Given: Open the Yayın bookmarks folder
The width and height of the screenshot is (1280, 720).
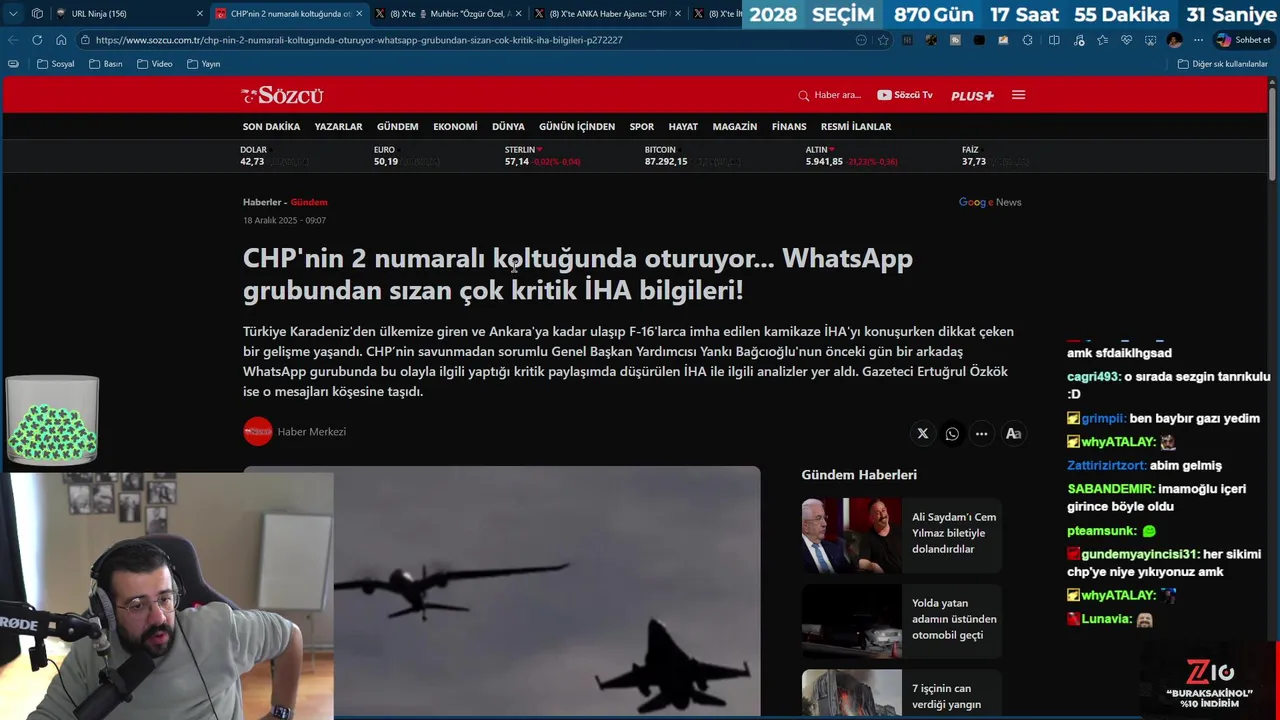Looking at the screenshot, I should [204, 64].
